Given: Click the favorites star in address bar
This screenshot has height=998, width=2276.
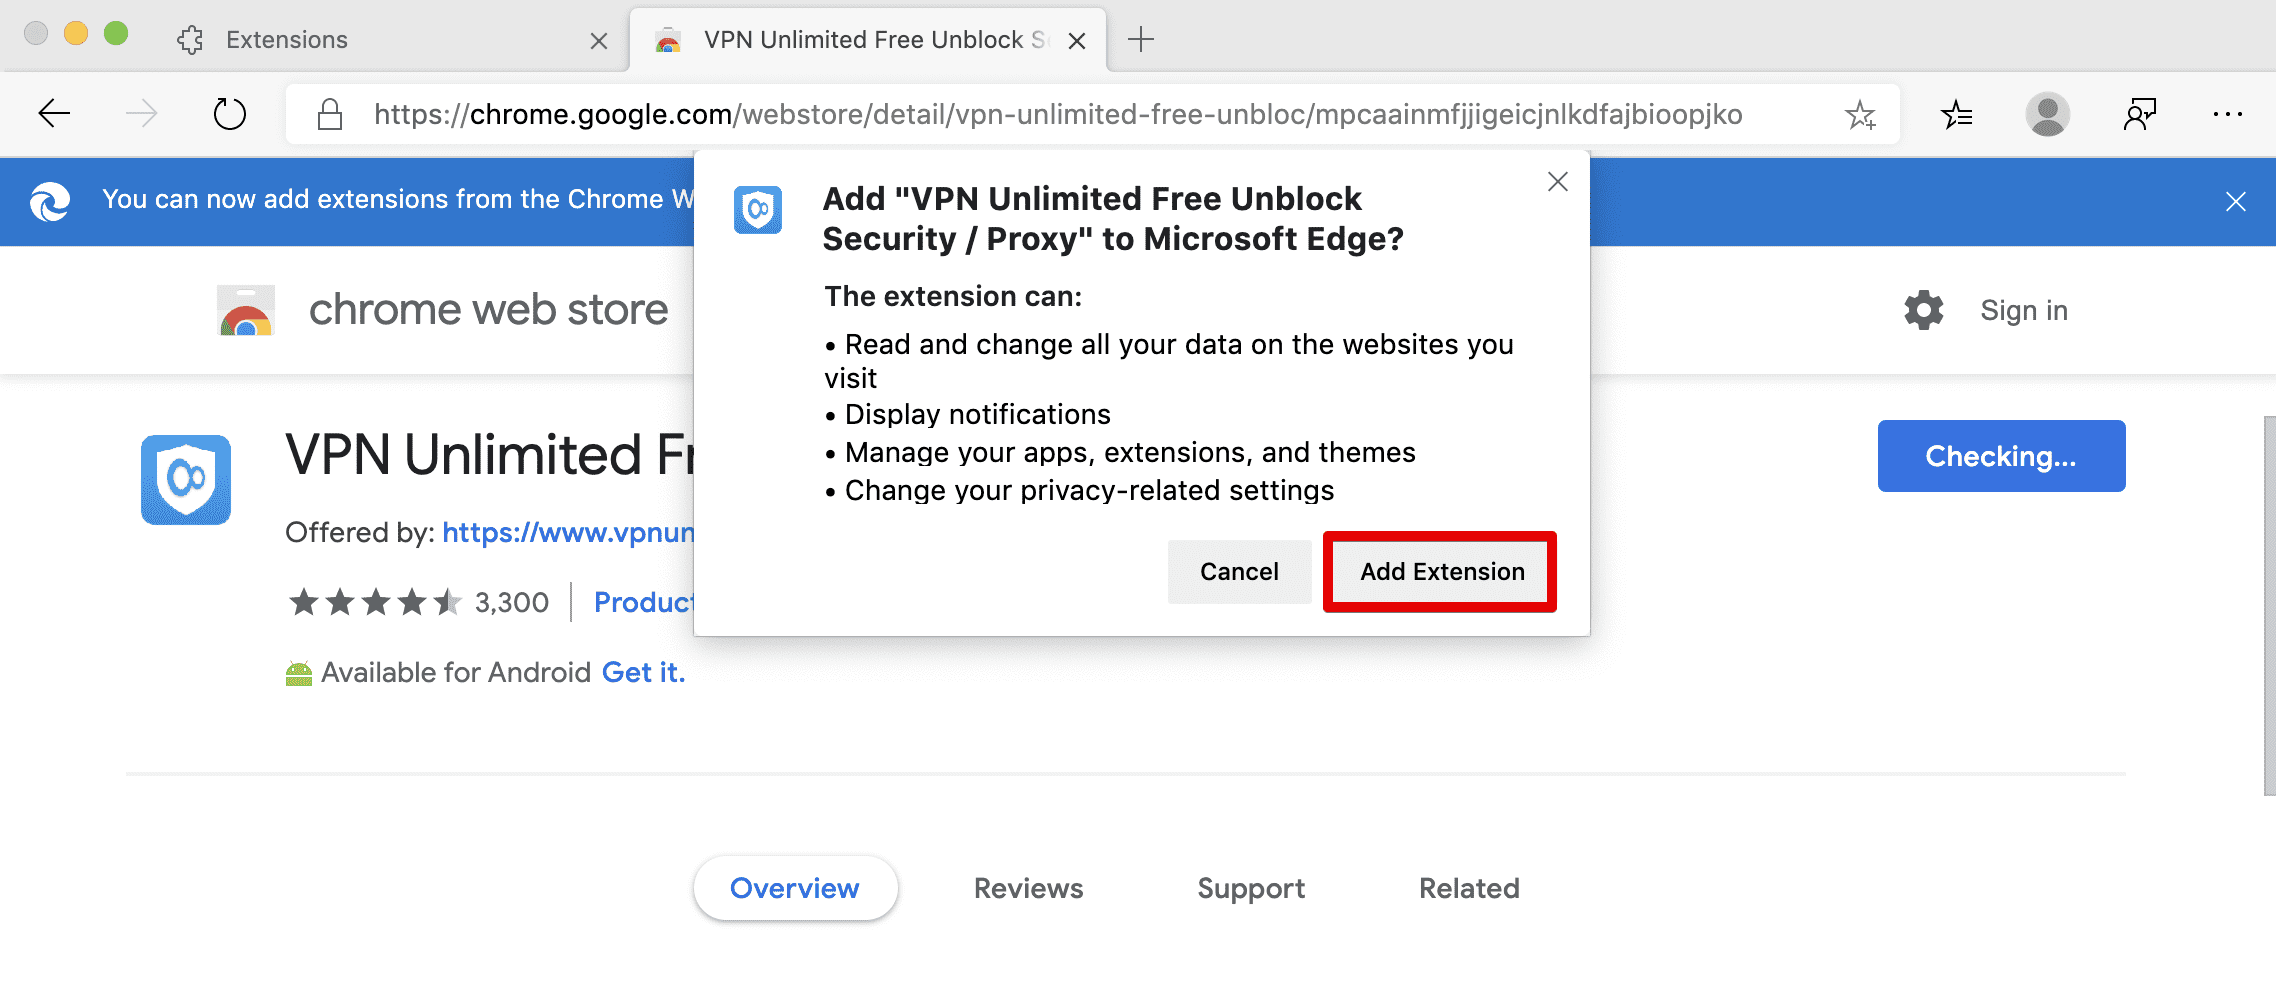Looking at the screenshot, I should click(x=1861, y=113).
